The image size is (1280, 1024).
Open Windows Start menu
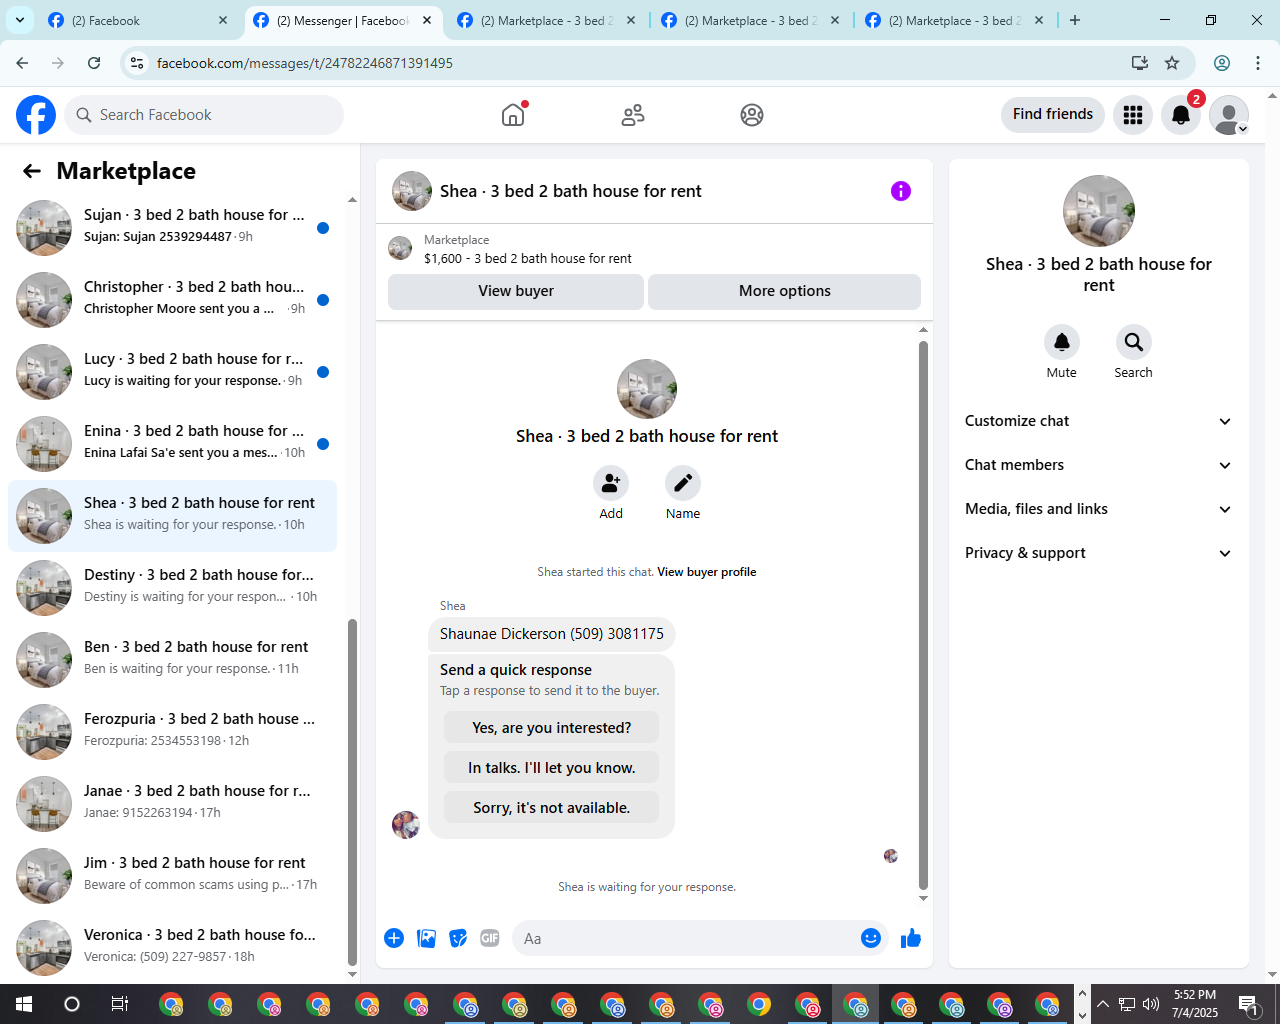[x=24, y=1004]
